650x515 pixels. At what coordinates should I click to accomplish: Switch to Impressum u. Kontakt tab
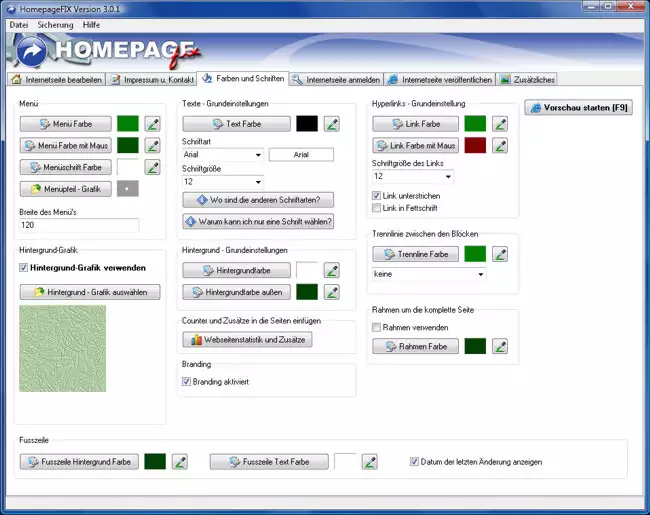coord(153,80)
